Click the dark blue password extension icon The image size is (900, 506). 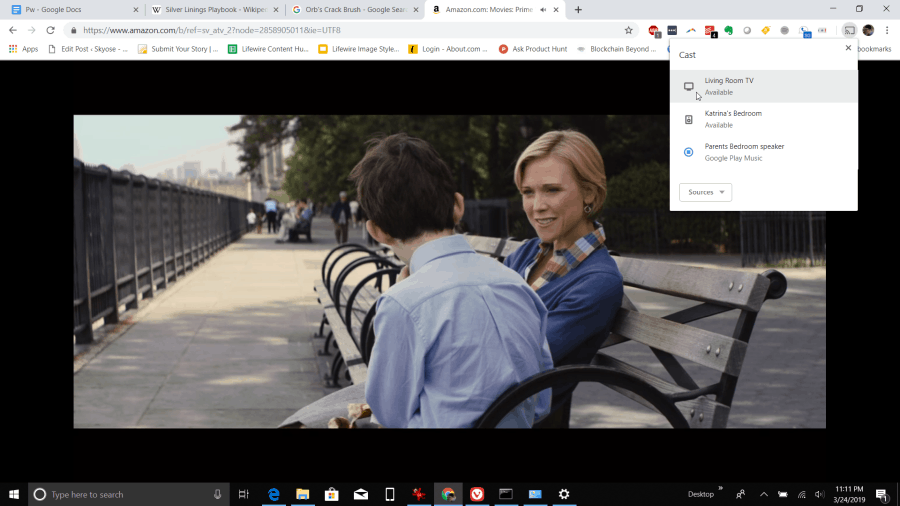pos(672,30)
